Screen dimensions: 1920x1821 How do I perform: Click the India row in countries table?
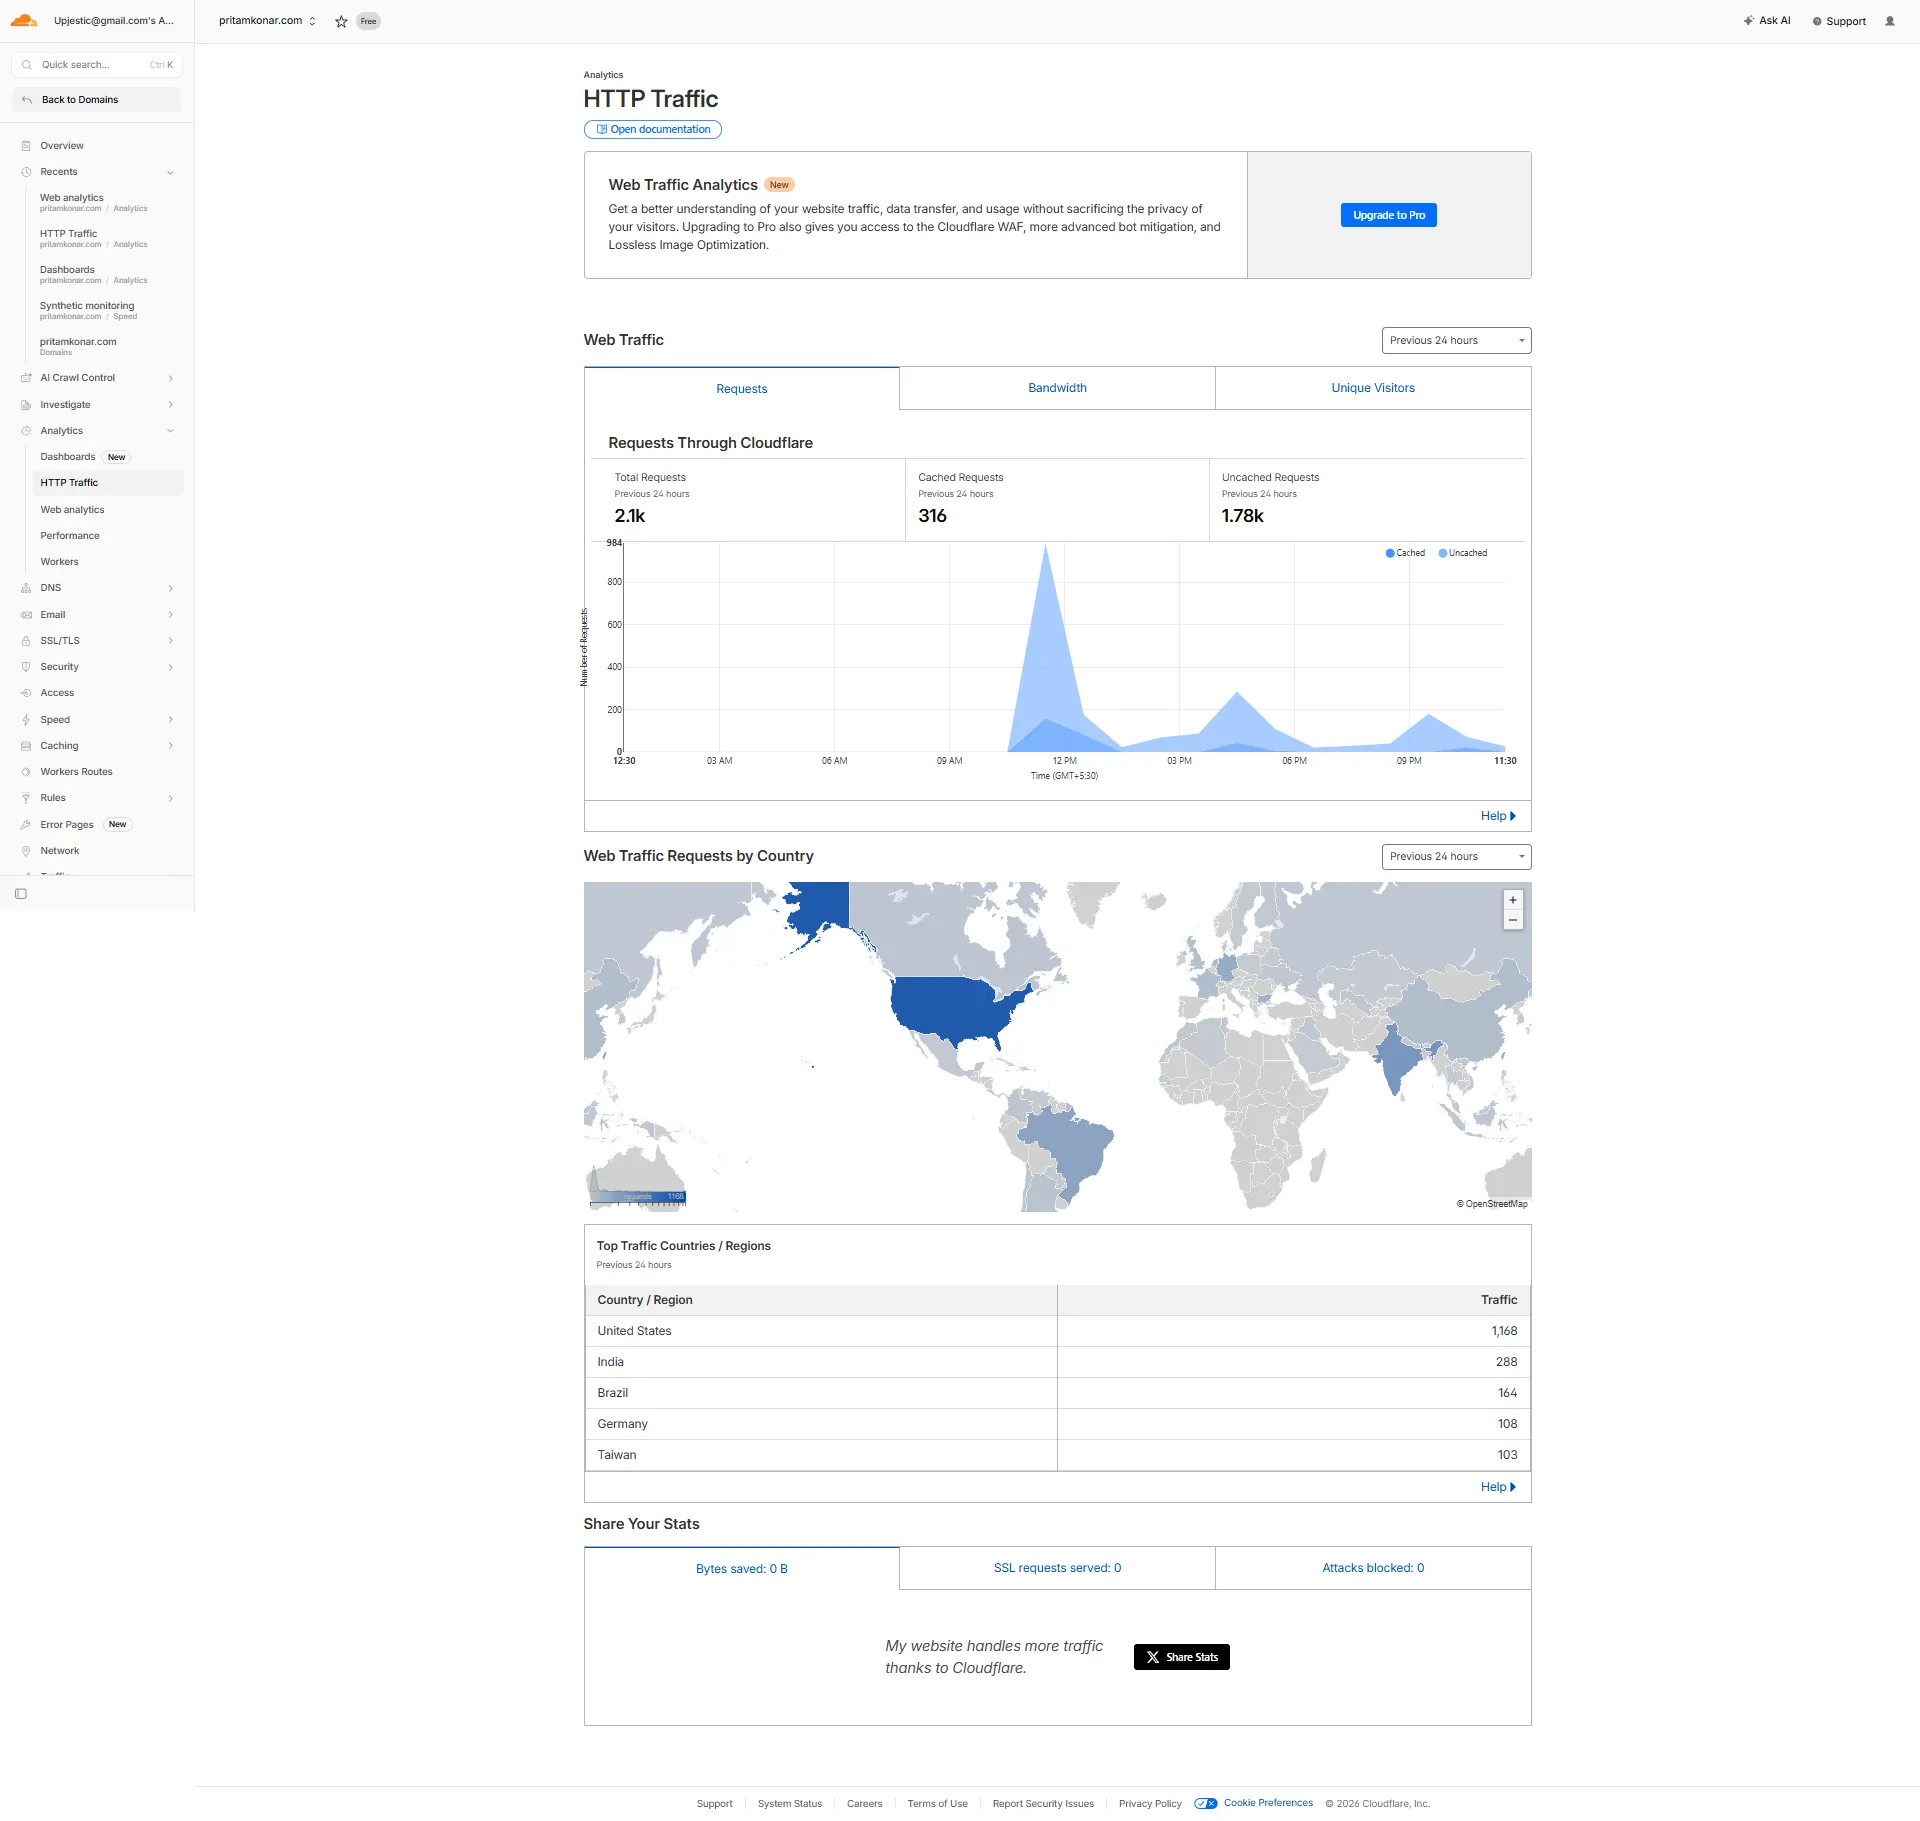tap(1057, 1362)
